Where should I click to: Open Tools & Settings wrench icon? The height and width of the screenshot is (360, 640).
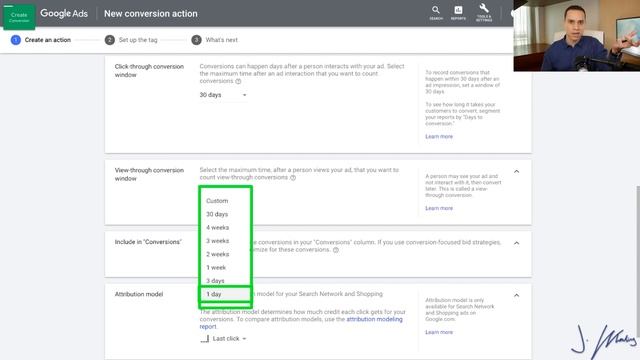click(484, 12)
